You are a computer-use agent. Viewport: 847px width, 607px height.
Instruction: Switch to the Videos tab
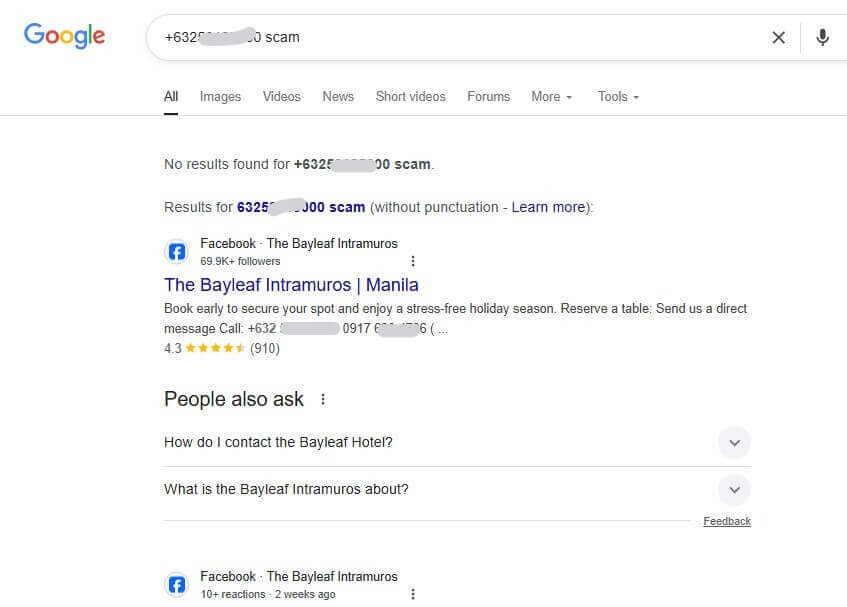[x=281, y=97]
